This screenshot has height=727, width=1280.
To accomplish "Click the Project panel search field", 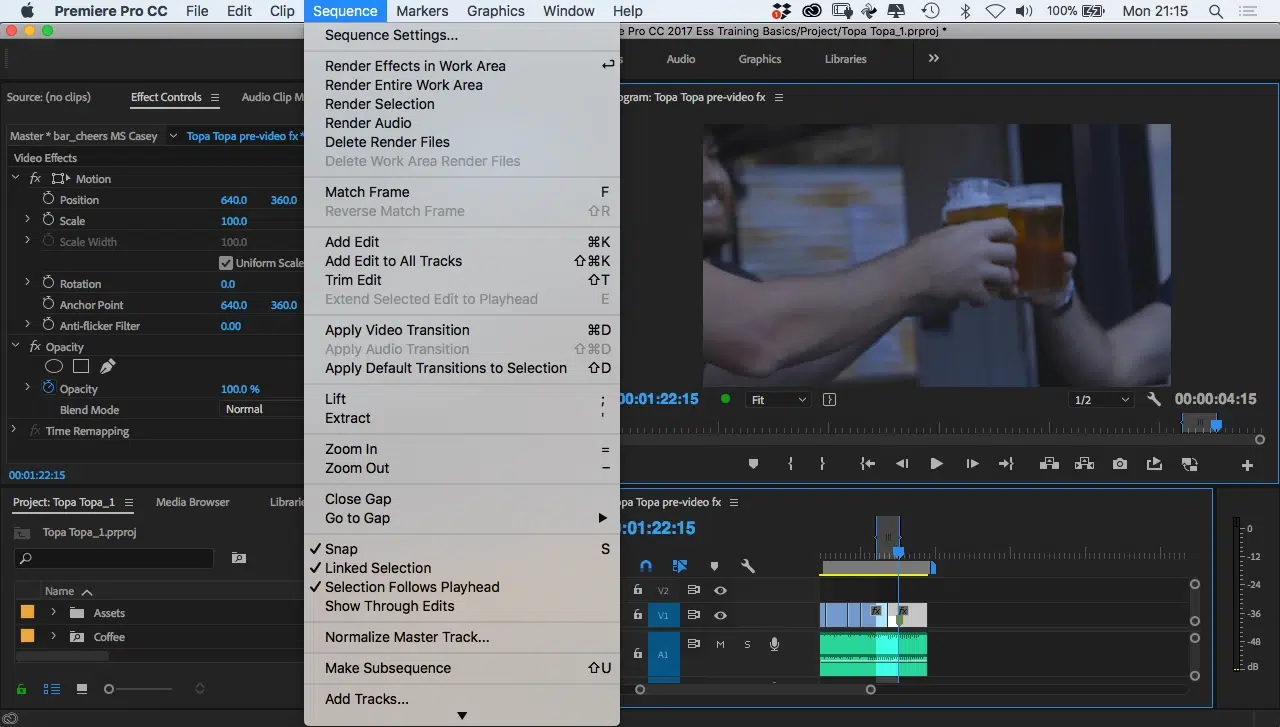I will click(x=115, y=558).
